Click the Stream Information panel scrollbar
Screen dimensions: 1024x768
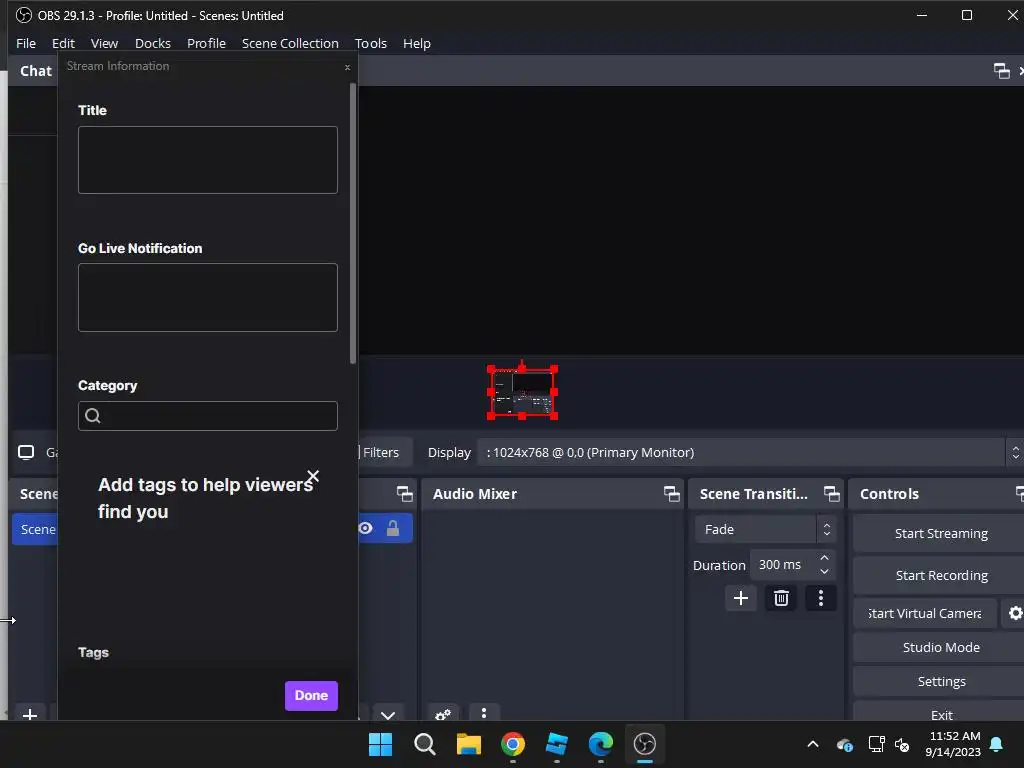coord(353,222)
